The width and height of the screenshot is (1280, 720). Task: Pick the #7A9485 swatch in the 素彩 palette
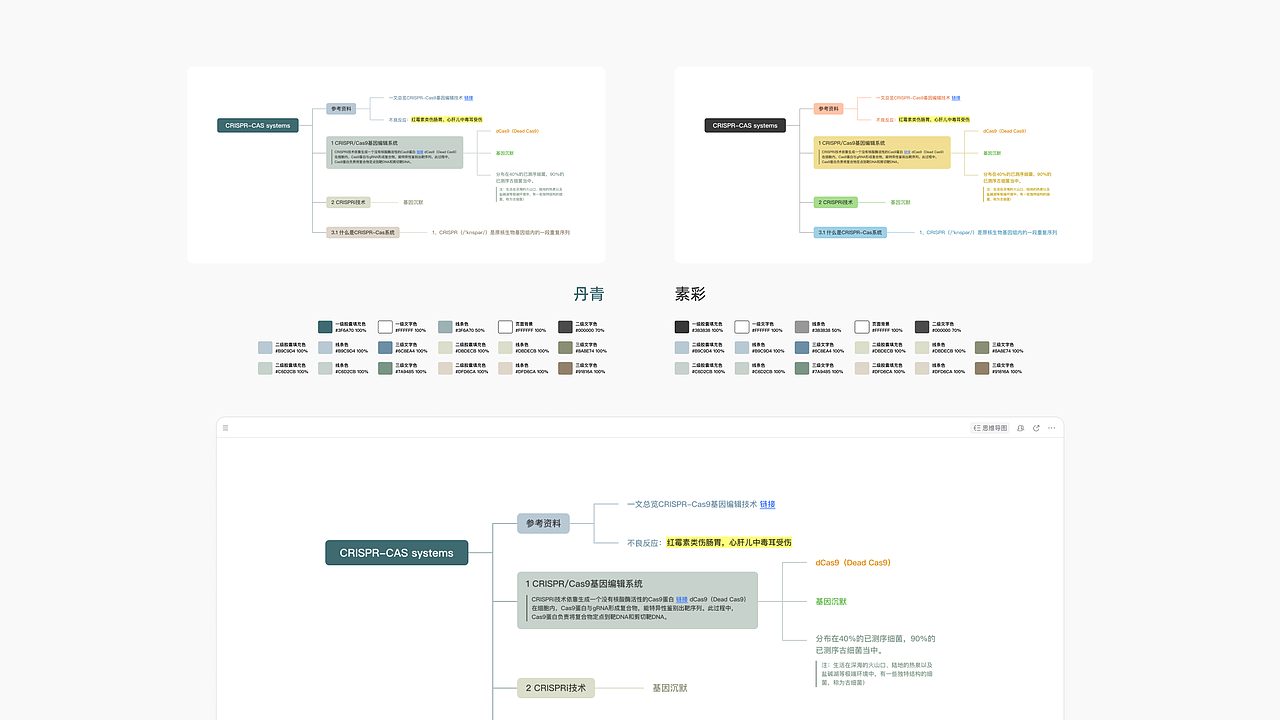click(x=802, y=369)
